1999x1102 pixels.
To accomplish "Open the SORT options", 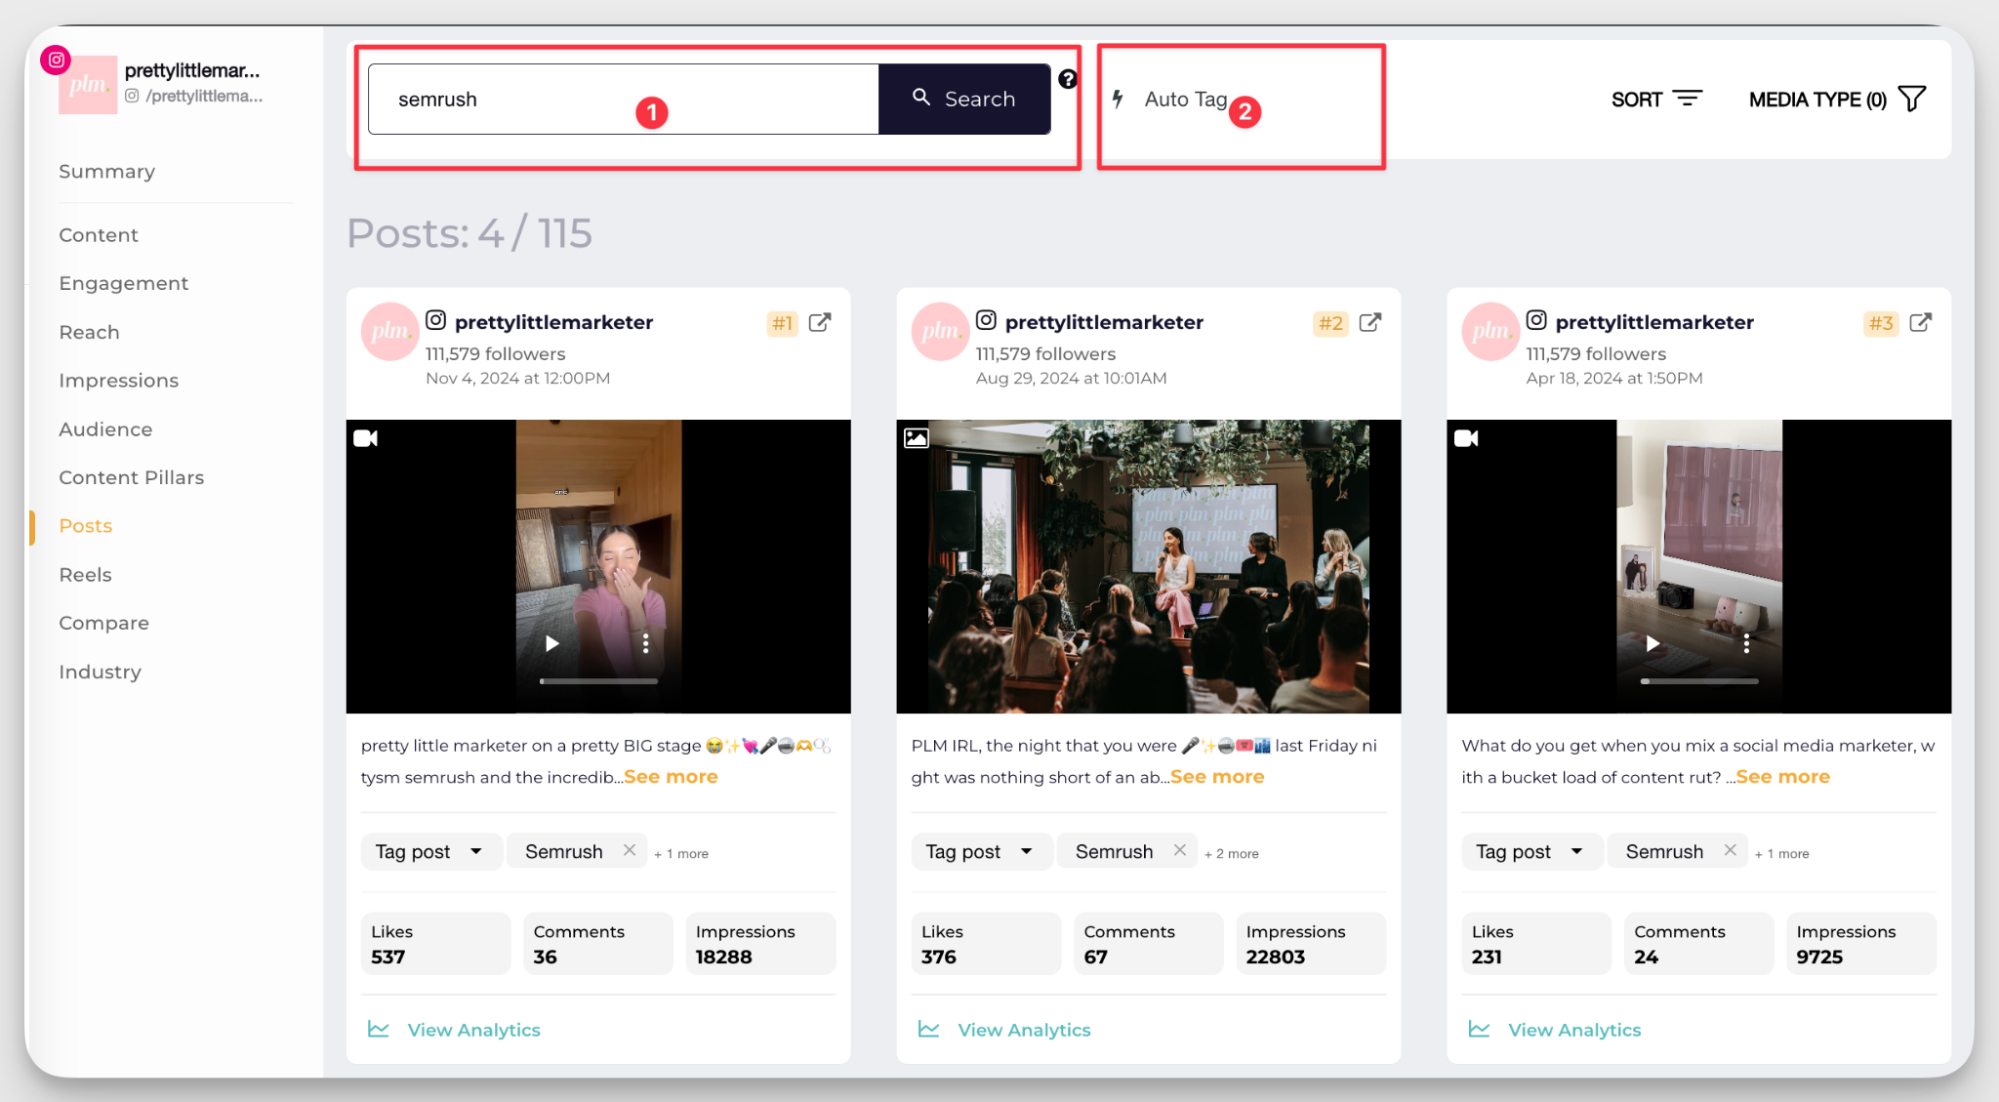I will coord(1656,99).
